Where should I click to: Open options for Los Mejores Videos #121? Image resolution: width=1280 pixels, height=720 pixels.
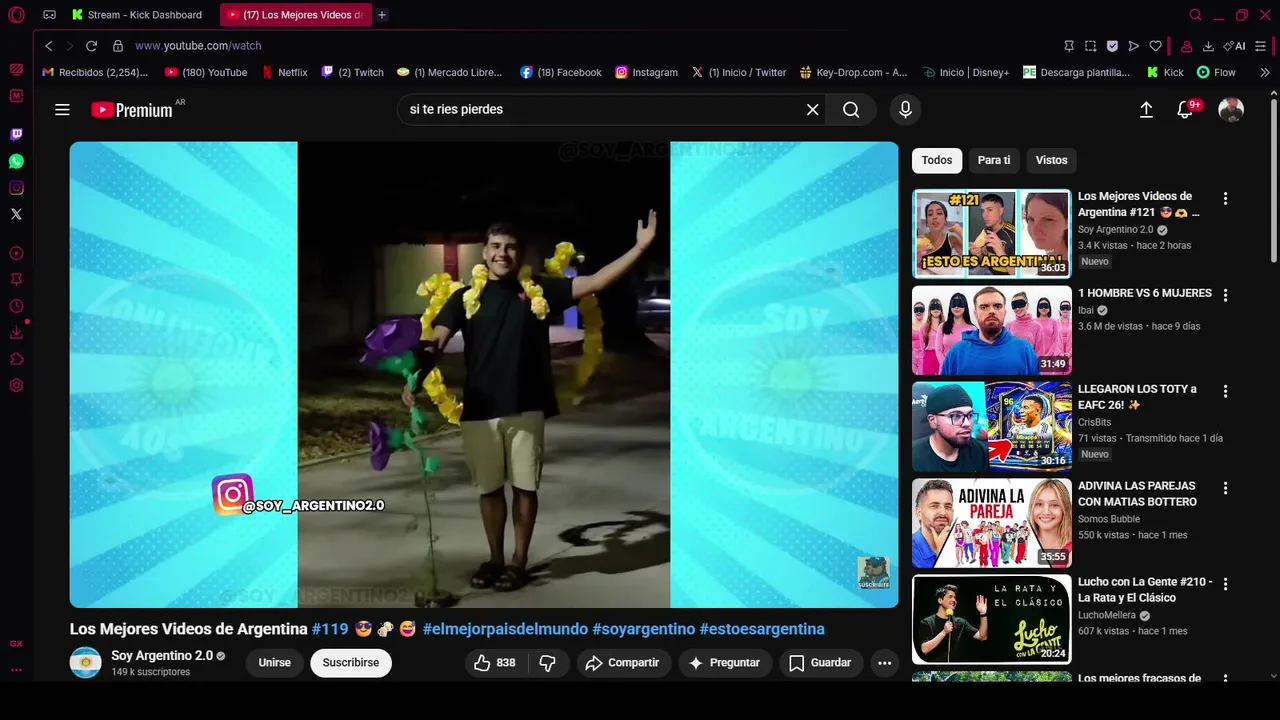[x=1225, y=199]
